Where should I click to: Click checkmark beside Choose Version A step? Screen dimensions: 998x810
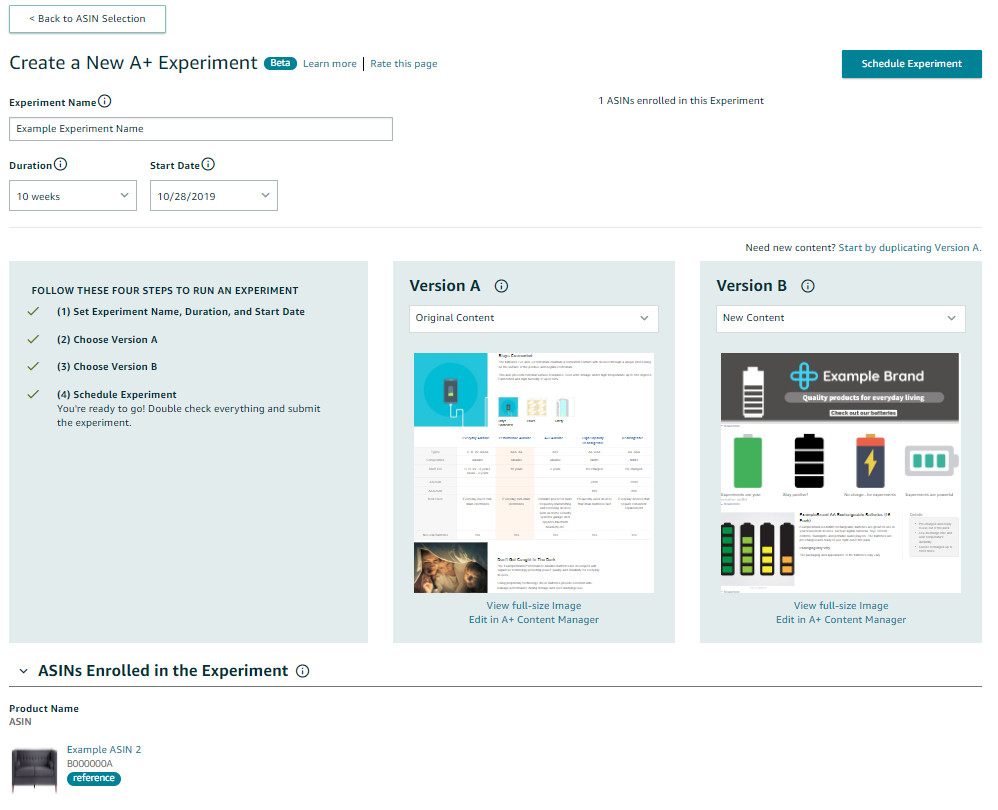click(x=33, y=340)
